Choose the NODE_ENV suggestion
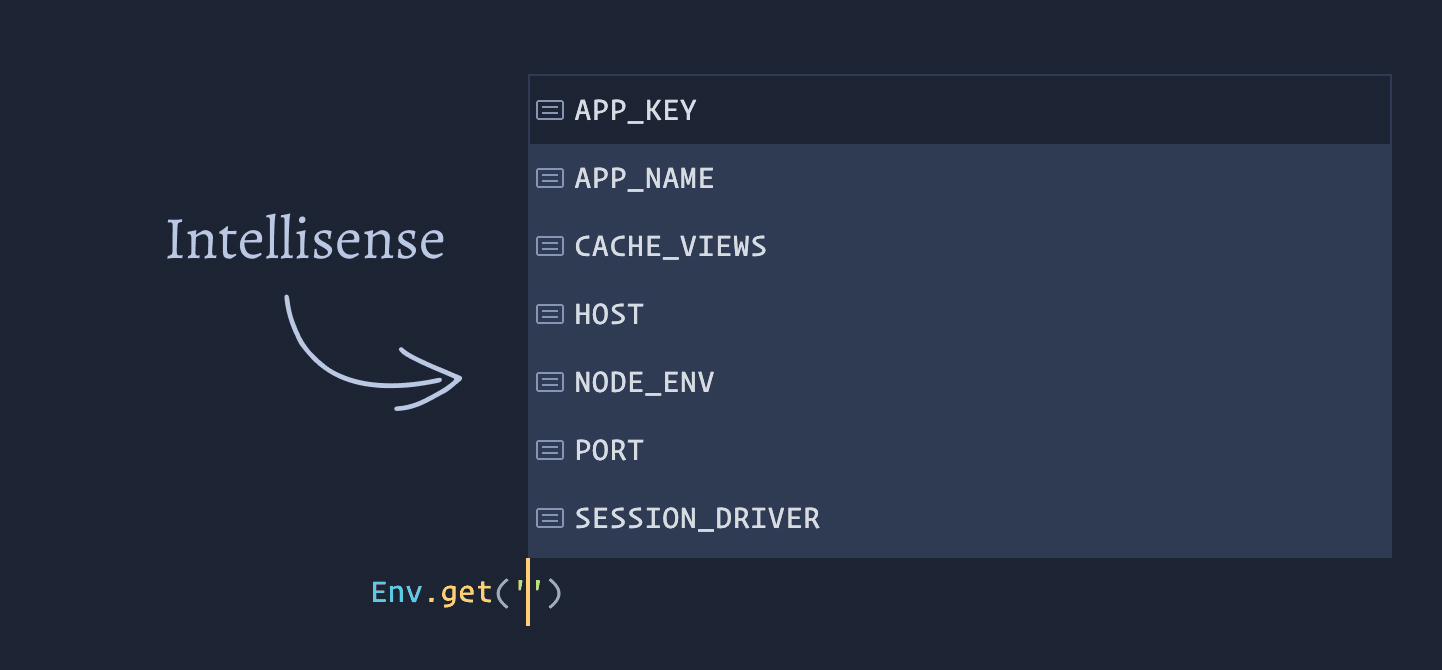This screenshot has height=670, width=1442. 644,382
